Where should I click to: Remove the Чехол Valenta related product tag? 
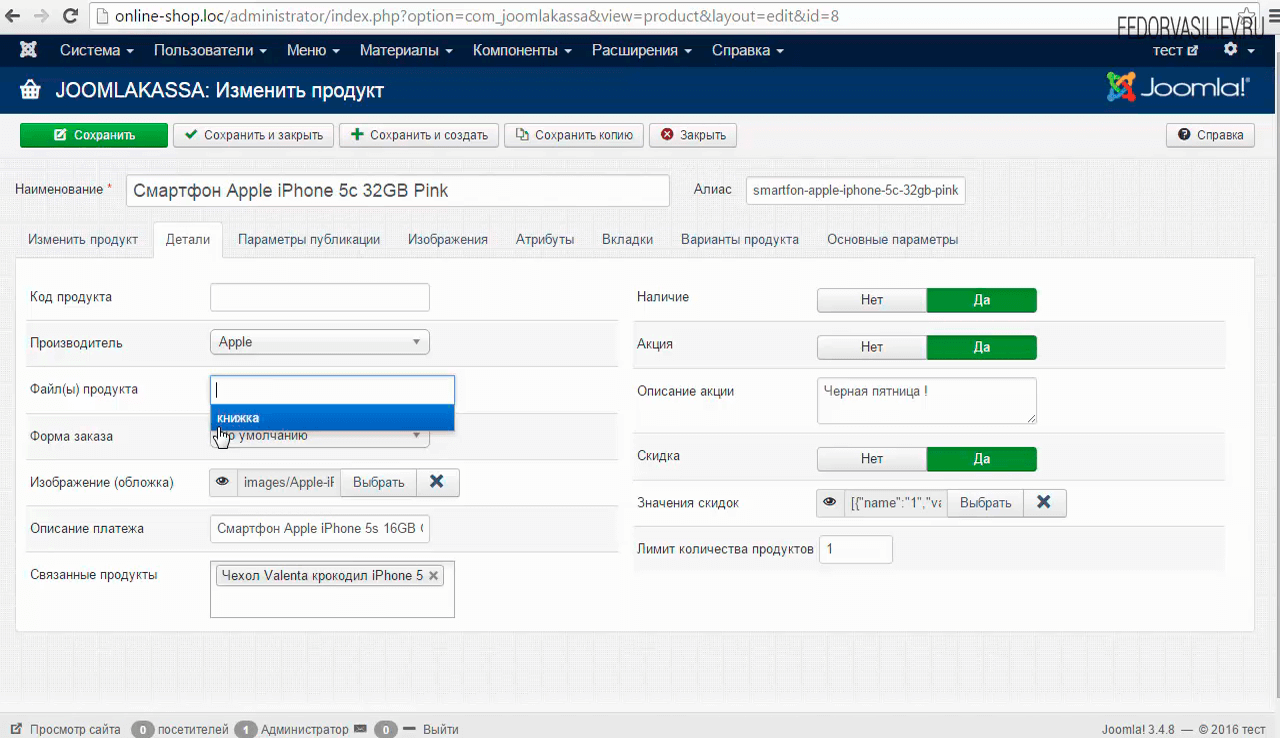click(433, 576)
